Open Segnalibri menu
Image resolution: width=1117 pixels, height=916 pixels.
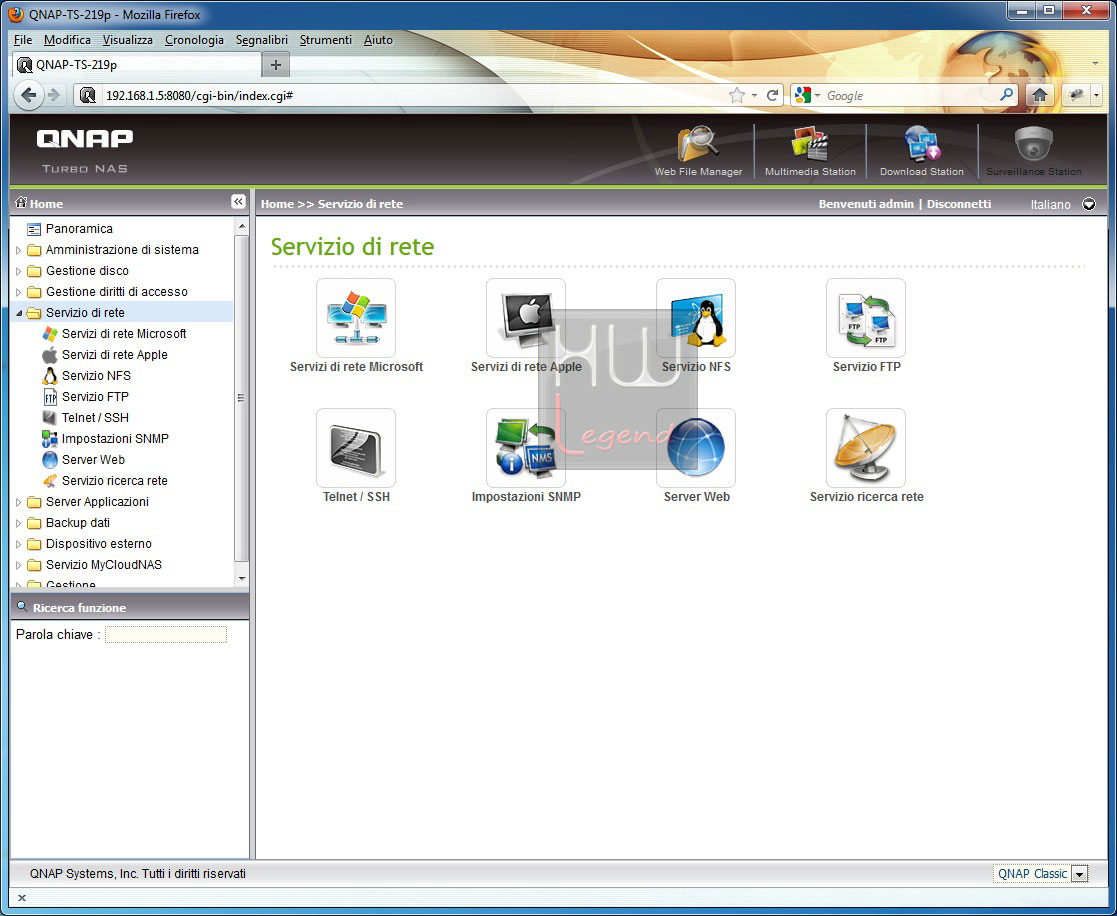point(261,40)
